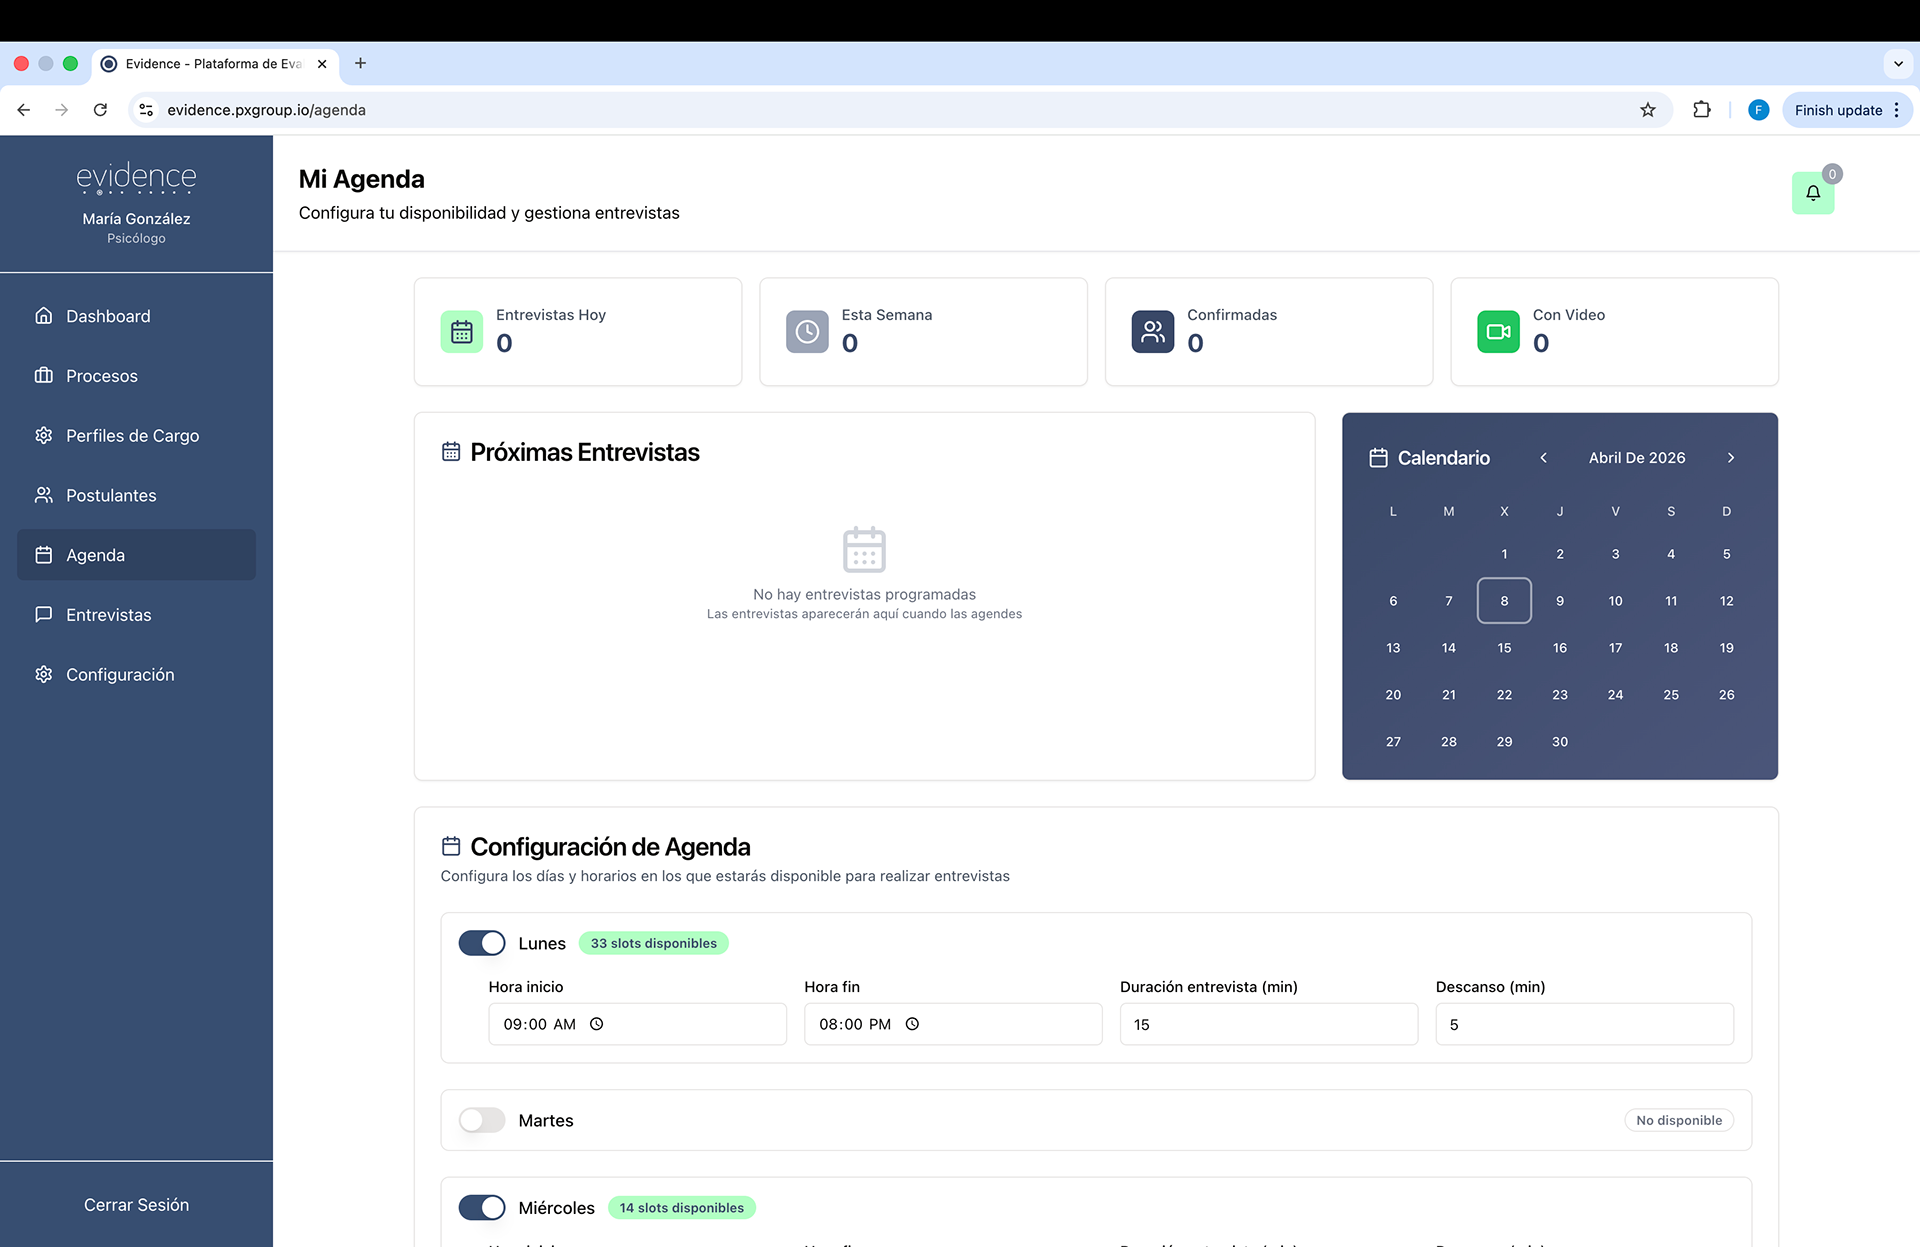The image size is (1920, 1247).
Task: Reload the page
Action: coord(100,110)
